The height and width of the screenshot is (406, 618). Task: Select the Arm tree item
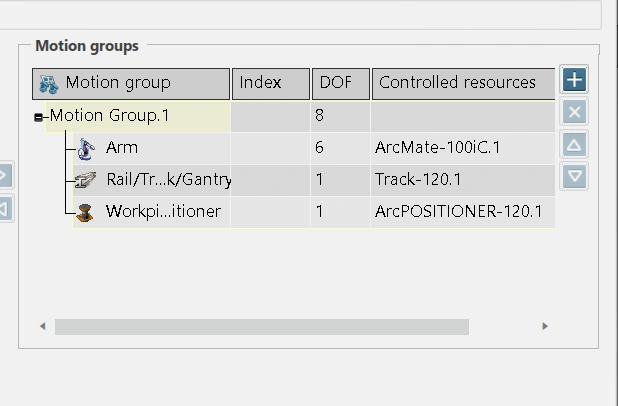coord(122,148)
